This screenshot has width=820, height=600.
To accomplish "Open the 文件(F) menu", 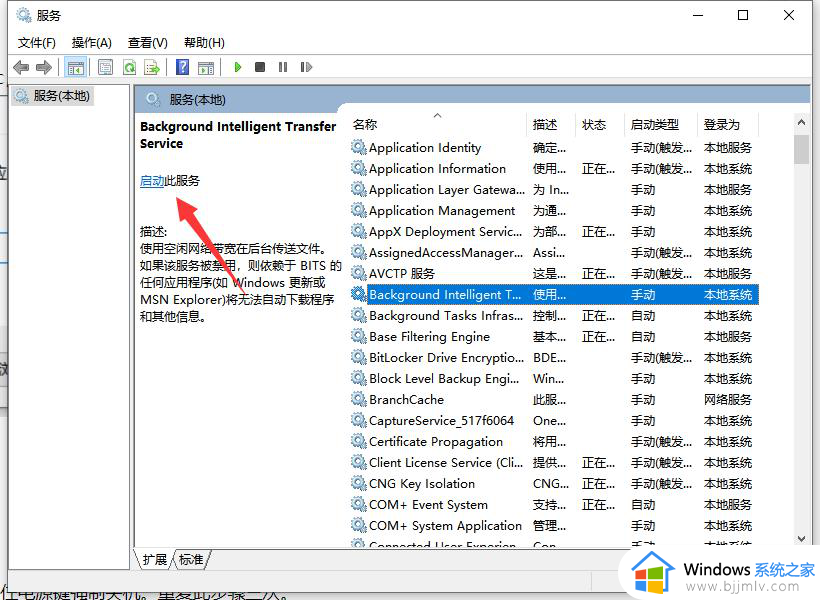I will 37,43.
